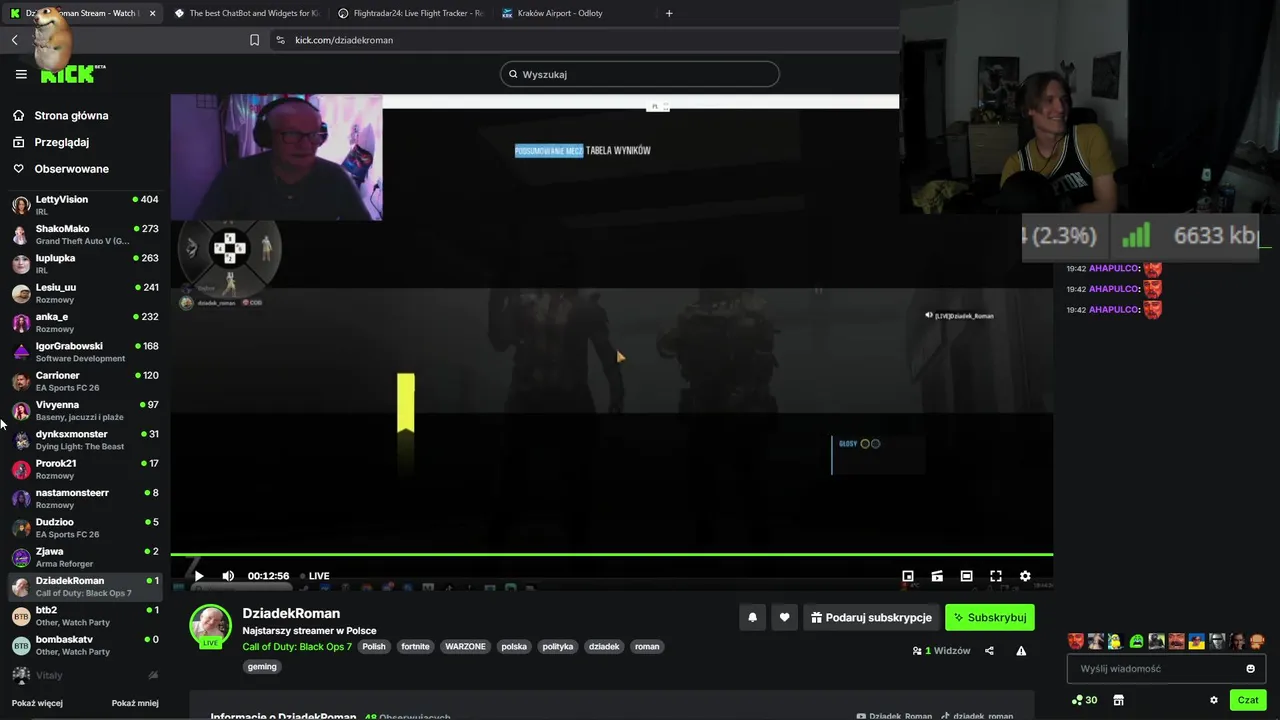
Task: Open chat settings gear
Action: pos(1214,700)
